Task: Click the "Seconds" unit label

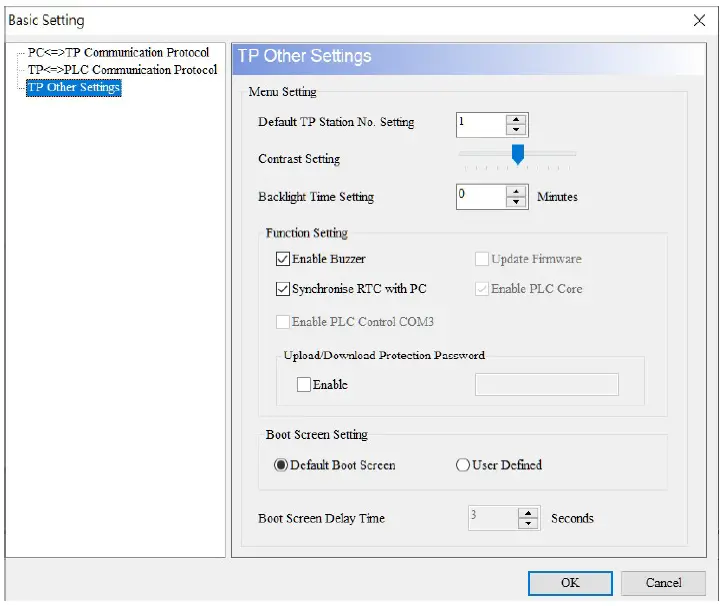Action: 572,518
